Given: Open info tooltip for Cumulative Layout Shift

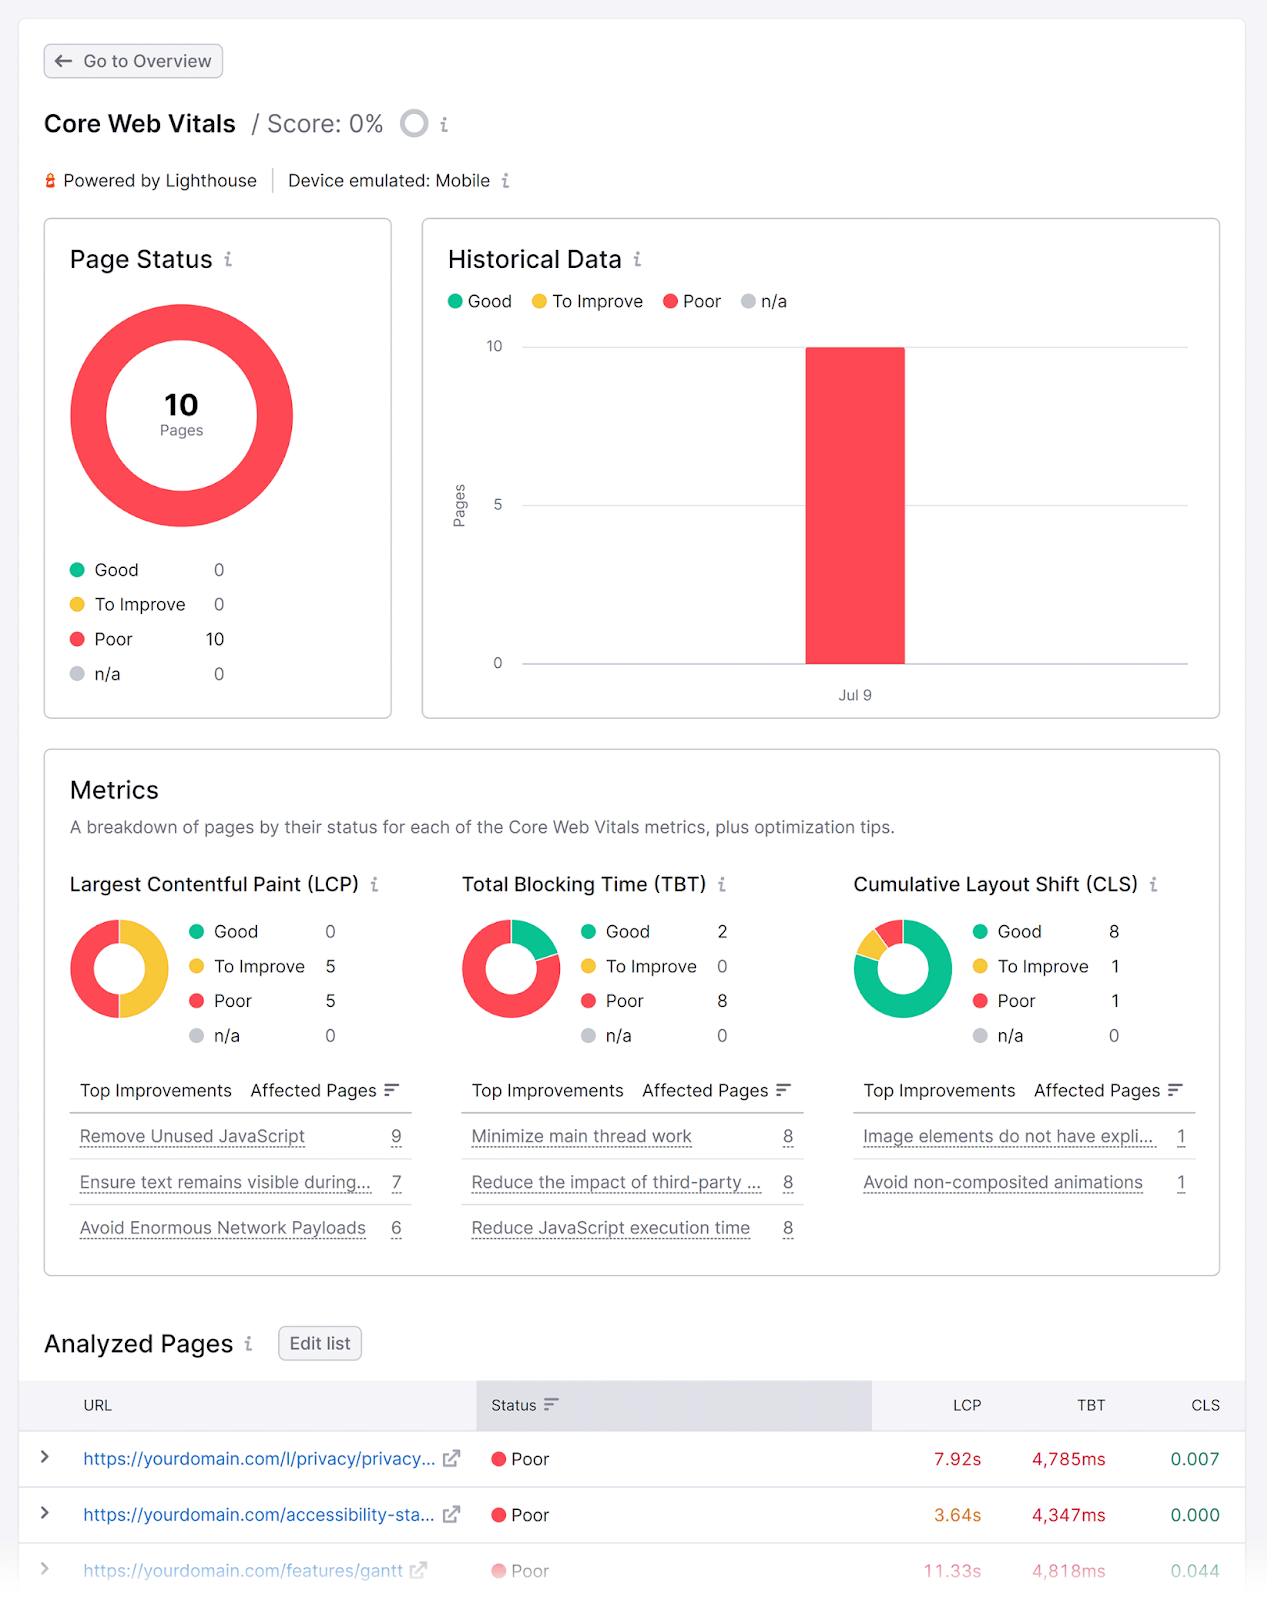Looking at the screenshot, I should pos(1153,884).
